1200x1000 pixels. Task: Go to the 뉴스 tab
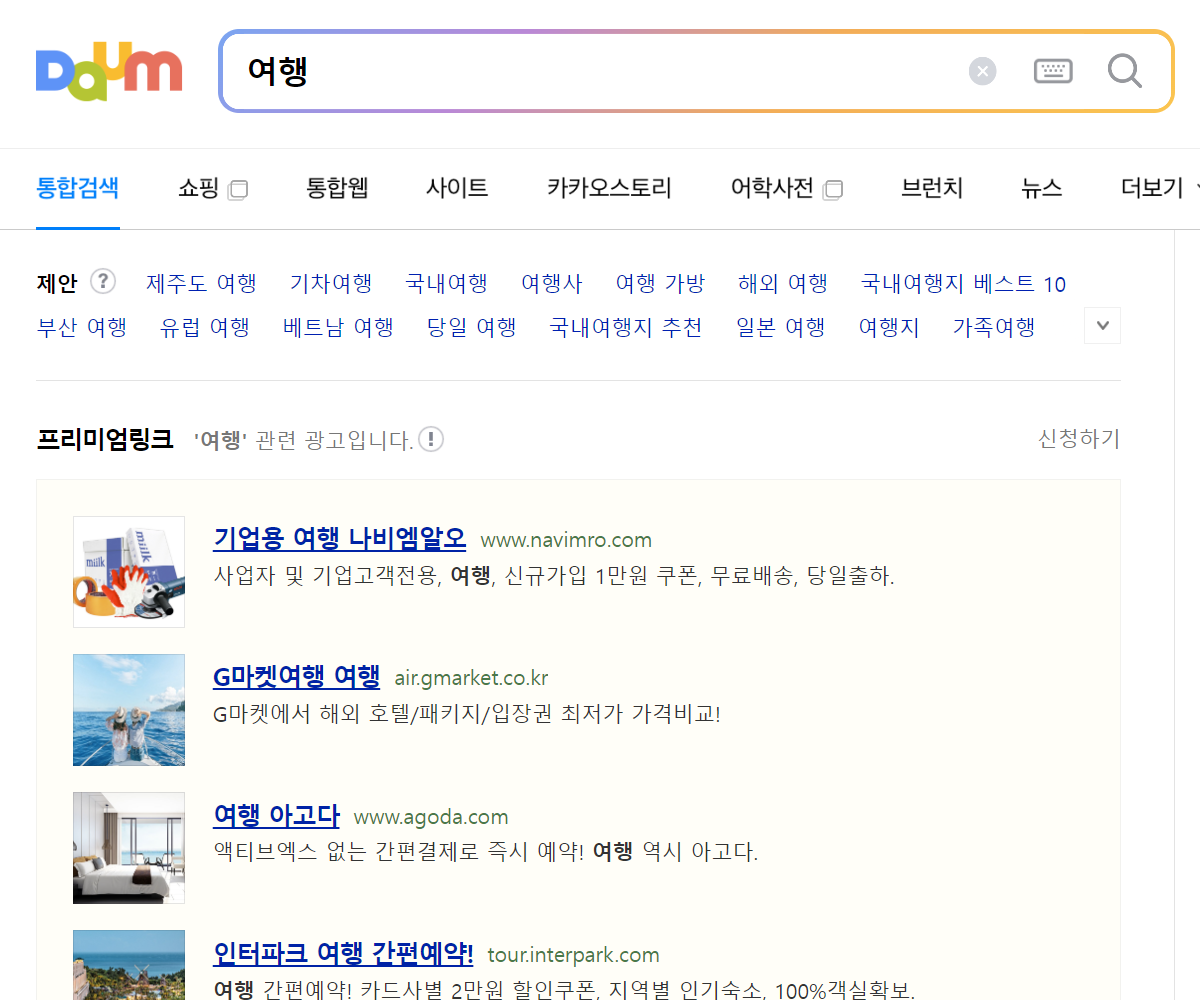tap(1042, 188)
